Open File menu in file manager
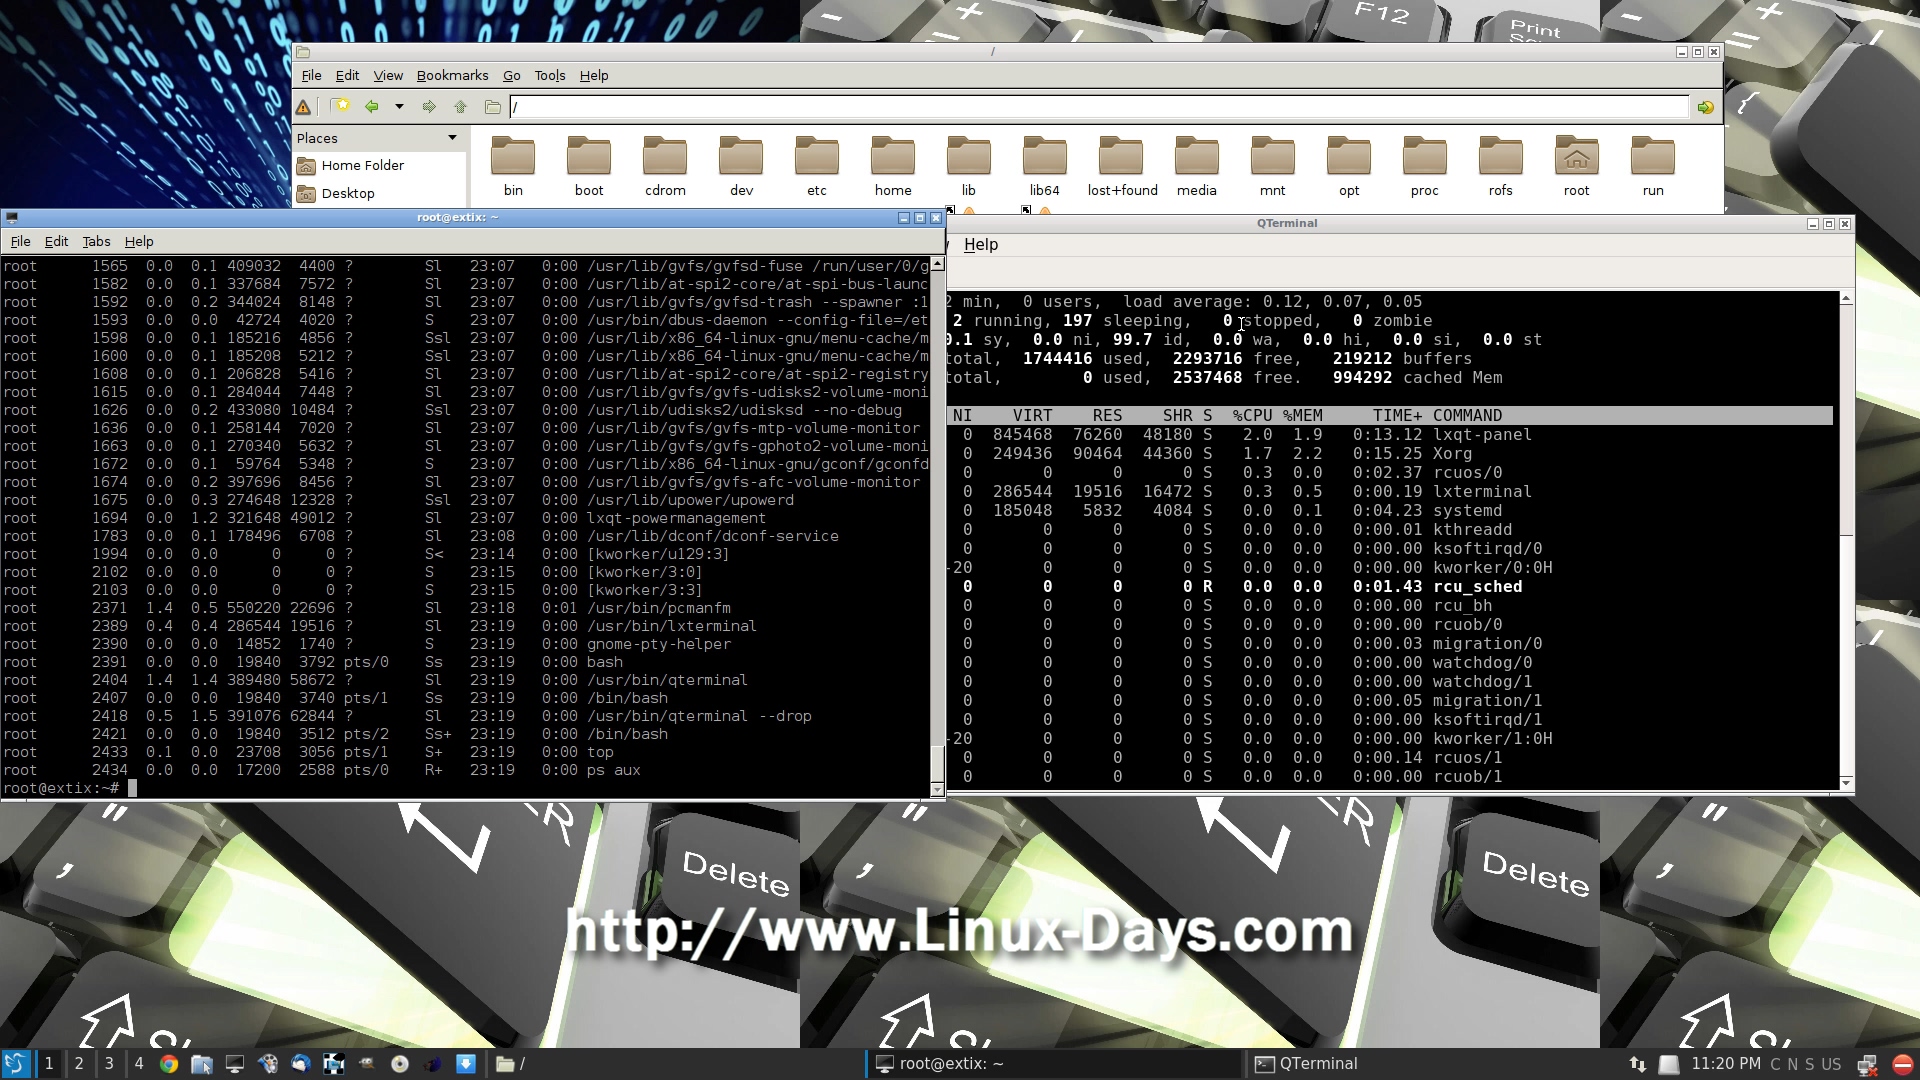1920x1080 pixels. [311, 75]
